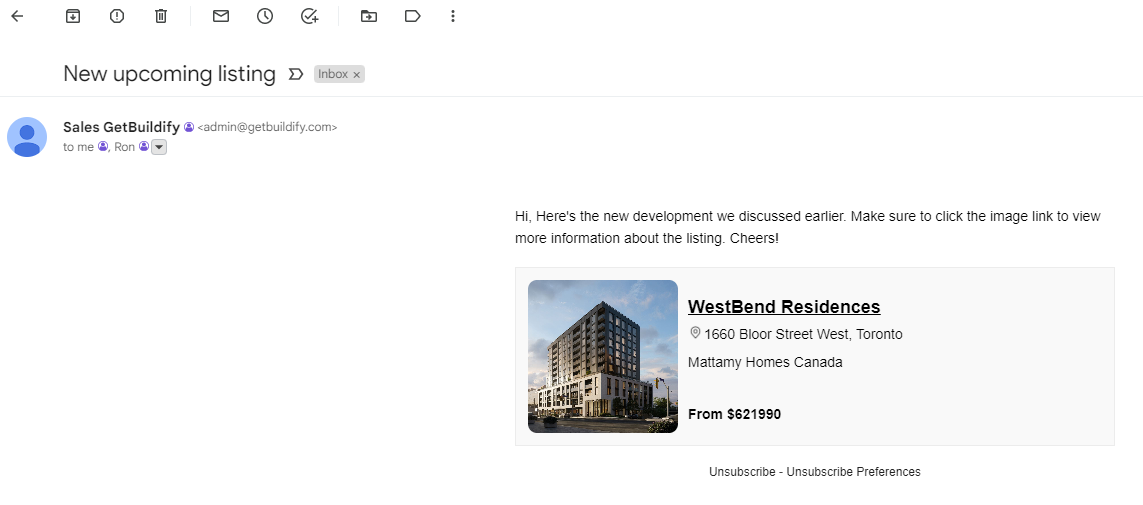Click the contact icon next to Sales GetBuildify
The image size is (1143, 505).
[189, 128]
